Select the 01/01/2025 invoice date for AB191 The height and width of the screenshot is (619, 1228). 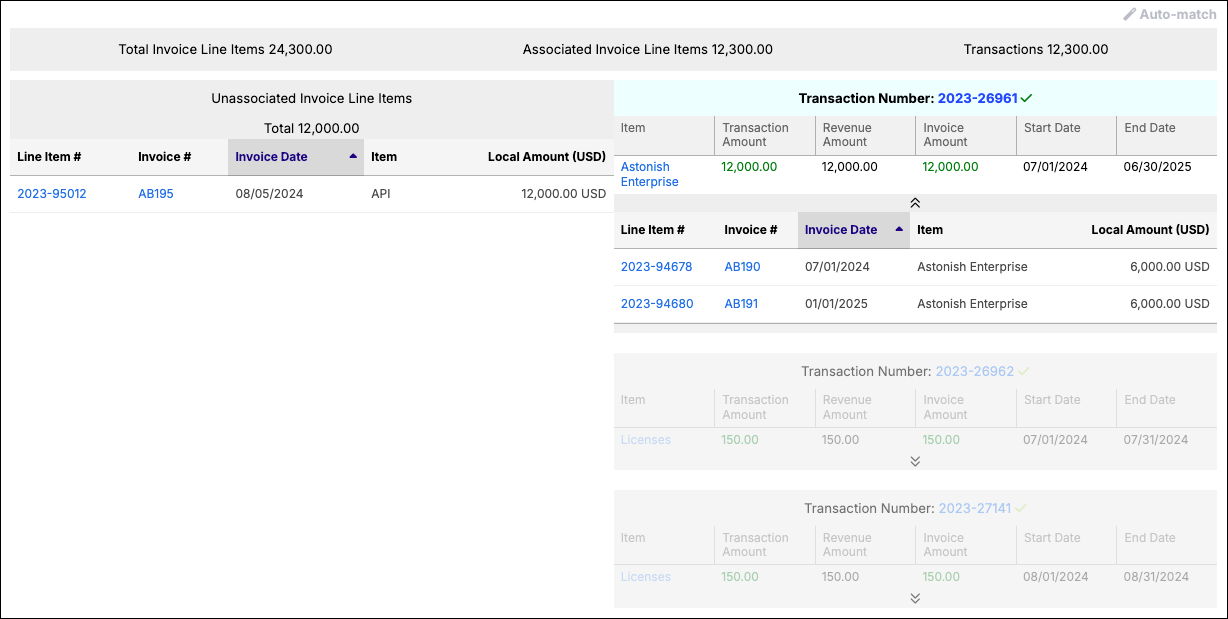tap(836, 304)
